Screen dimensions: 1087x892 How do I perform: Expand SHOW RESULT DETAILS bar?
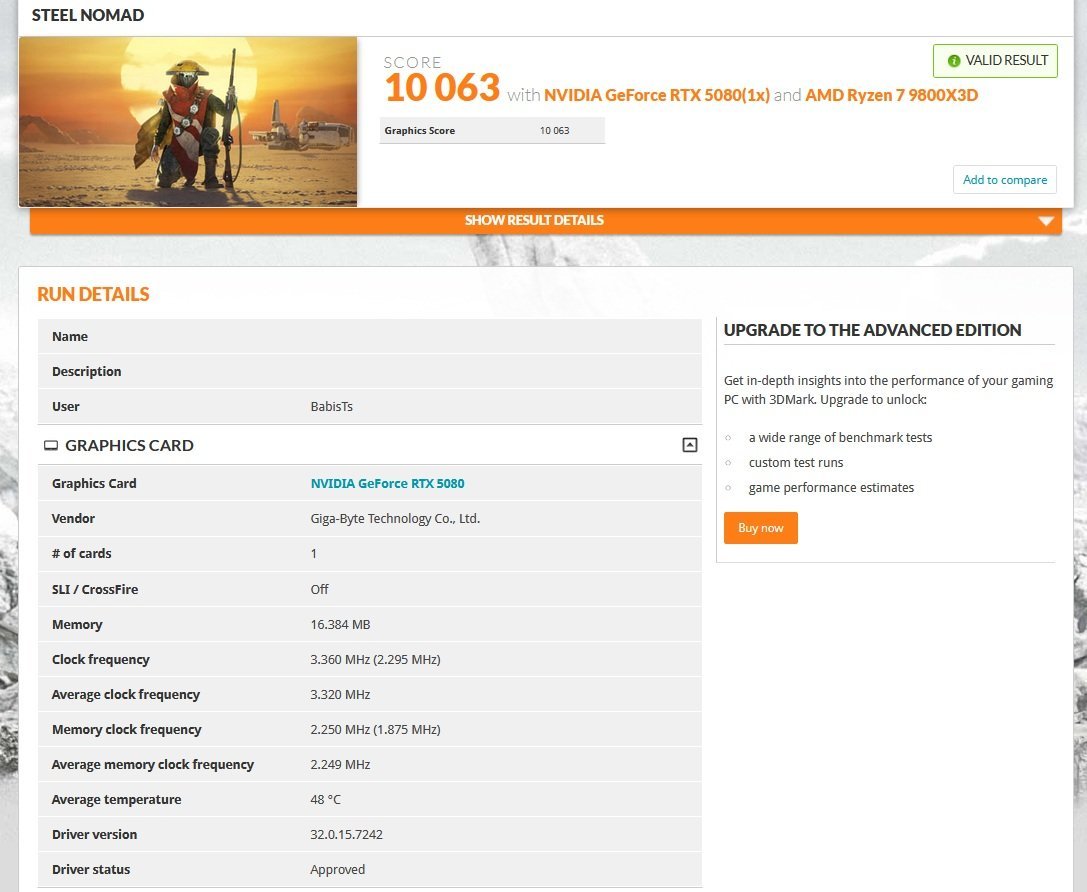click(546, 220)
